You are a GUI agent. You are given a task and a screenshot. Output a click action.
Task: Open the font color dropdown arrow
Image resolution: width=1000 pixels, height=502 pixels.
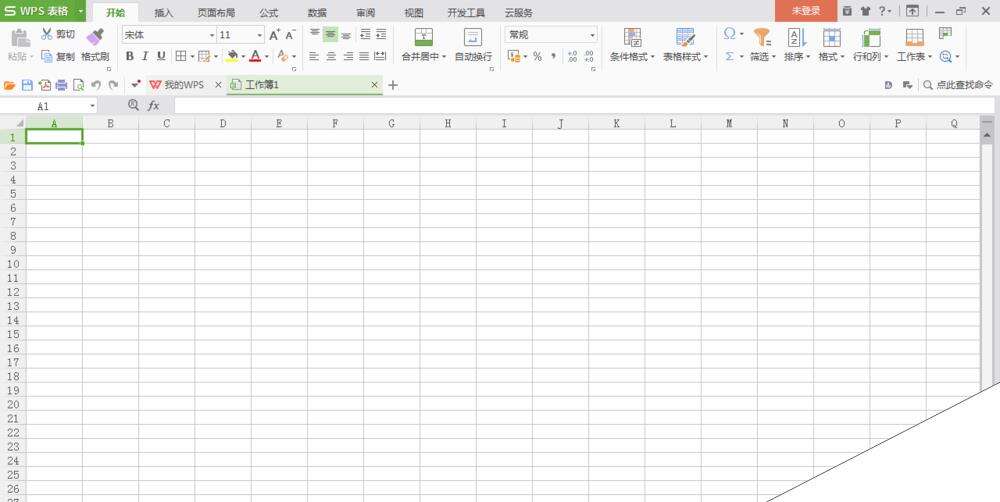click(x=266, y=57)
